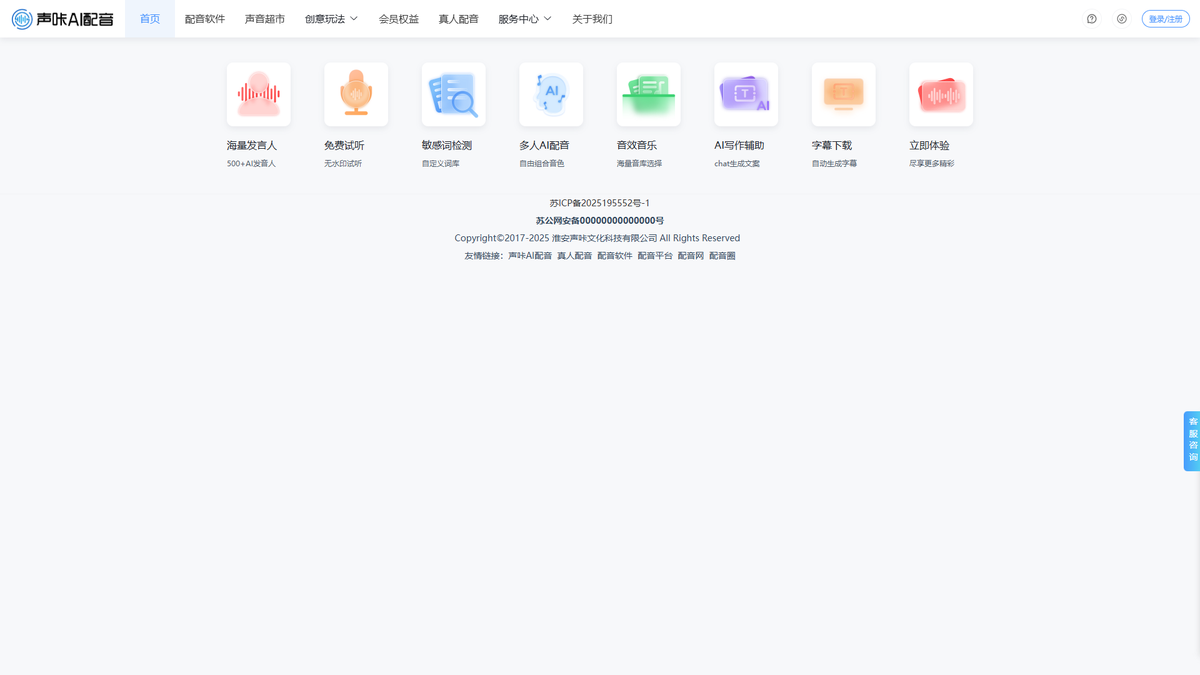Open the 字幕下载 orange screen icon
This screenshot has width=1200, height=675.
point(844,95)
